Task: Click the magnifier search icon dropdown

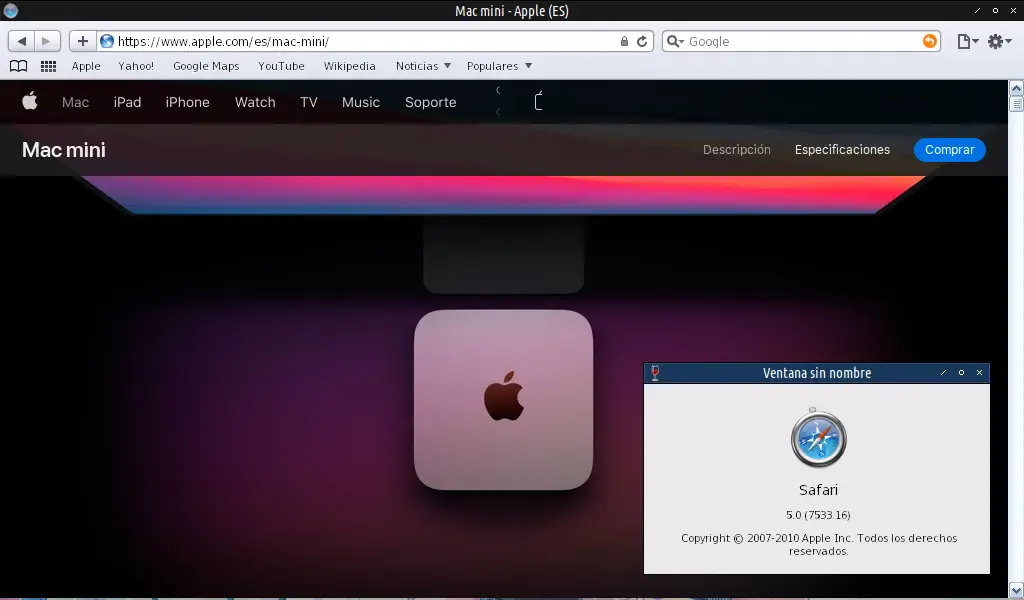Action: (x=675, y=41)
